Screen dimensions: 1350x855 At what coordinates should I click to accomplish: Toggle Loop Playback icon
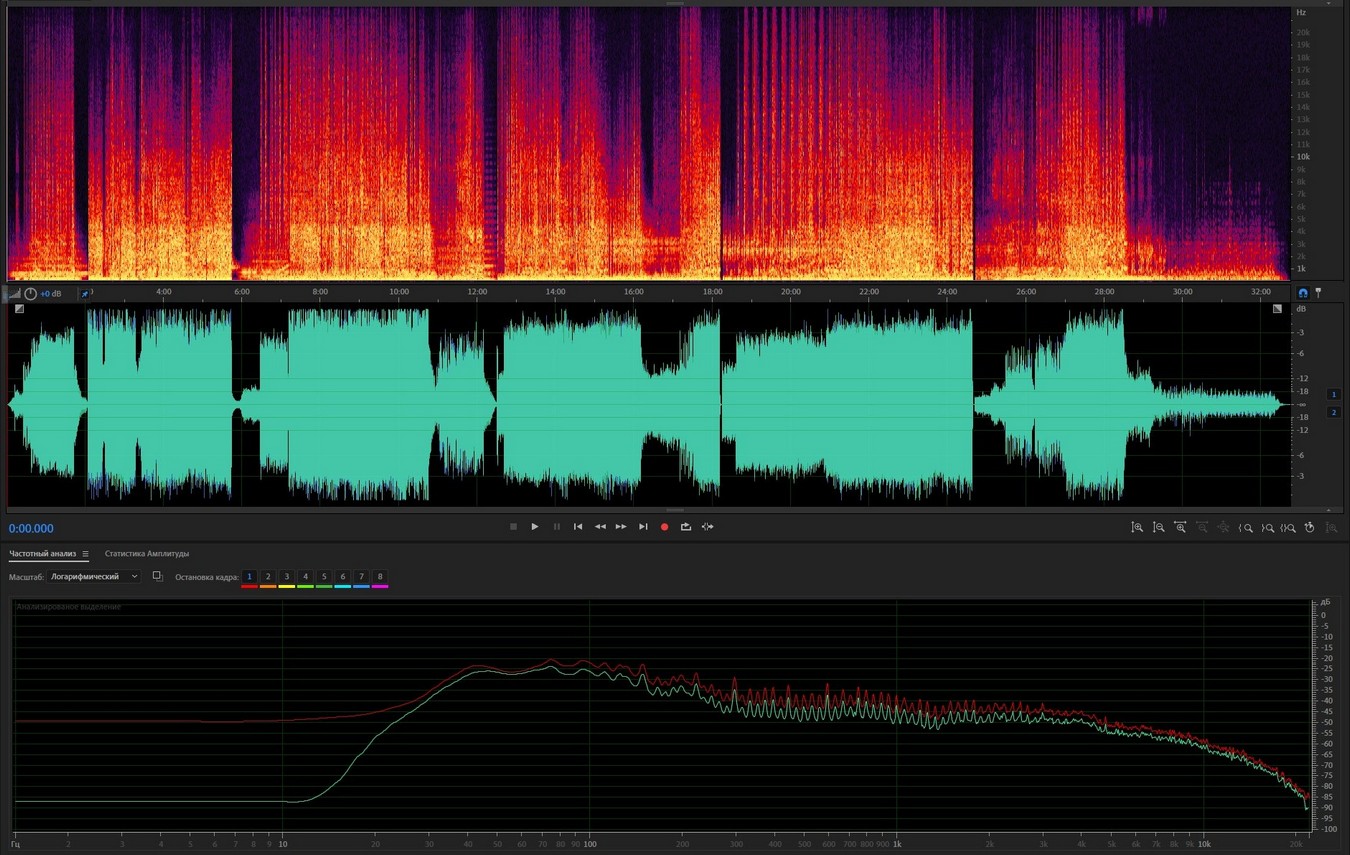[686, 527]
